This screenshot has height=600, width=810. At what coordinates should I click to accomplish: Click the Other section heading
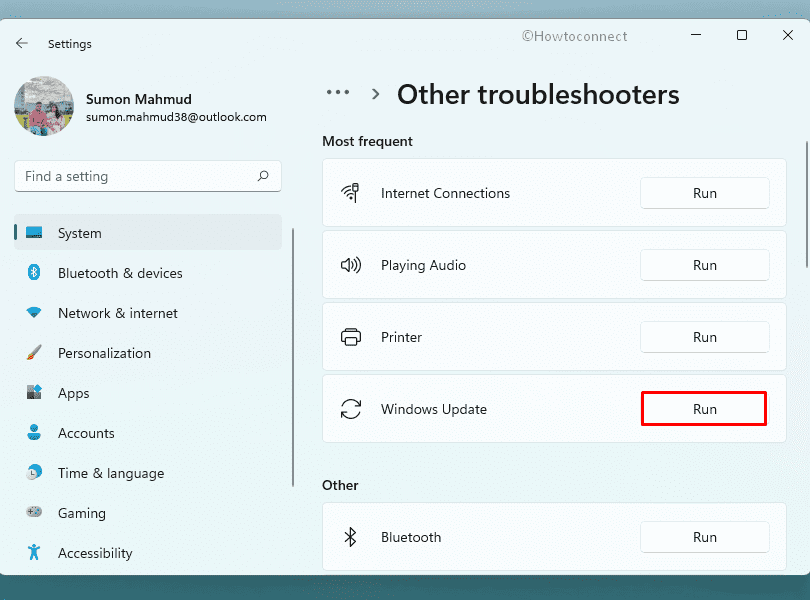tap(340, 485)
